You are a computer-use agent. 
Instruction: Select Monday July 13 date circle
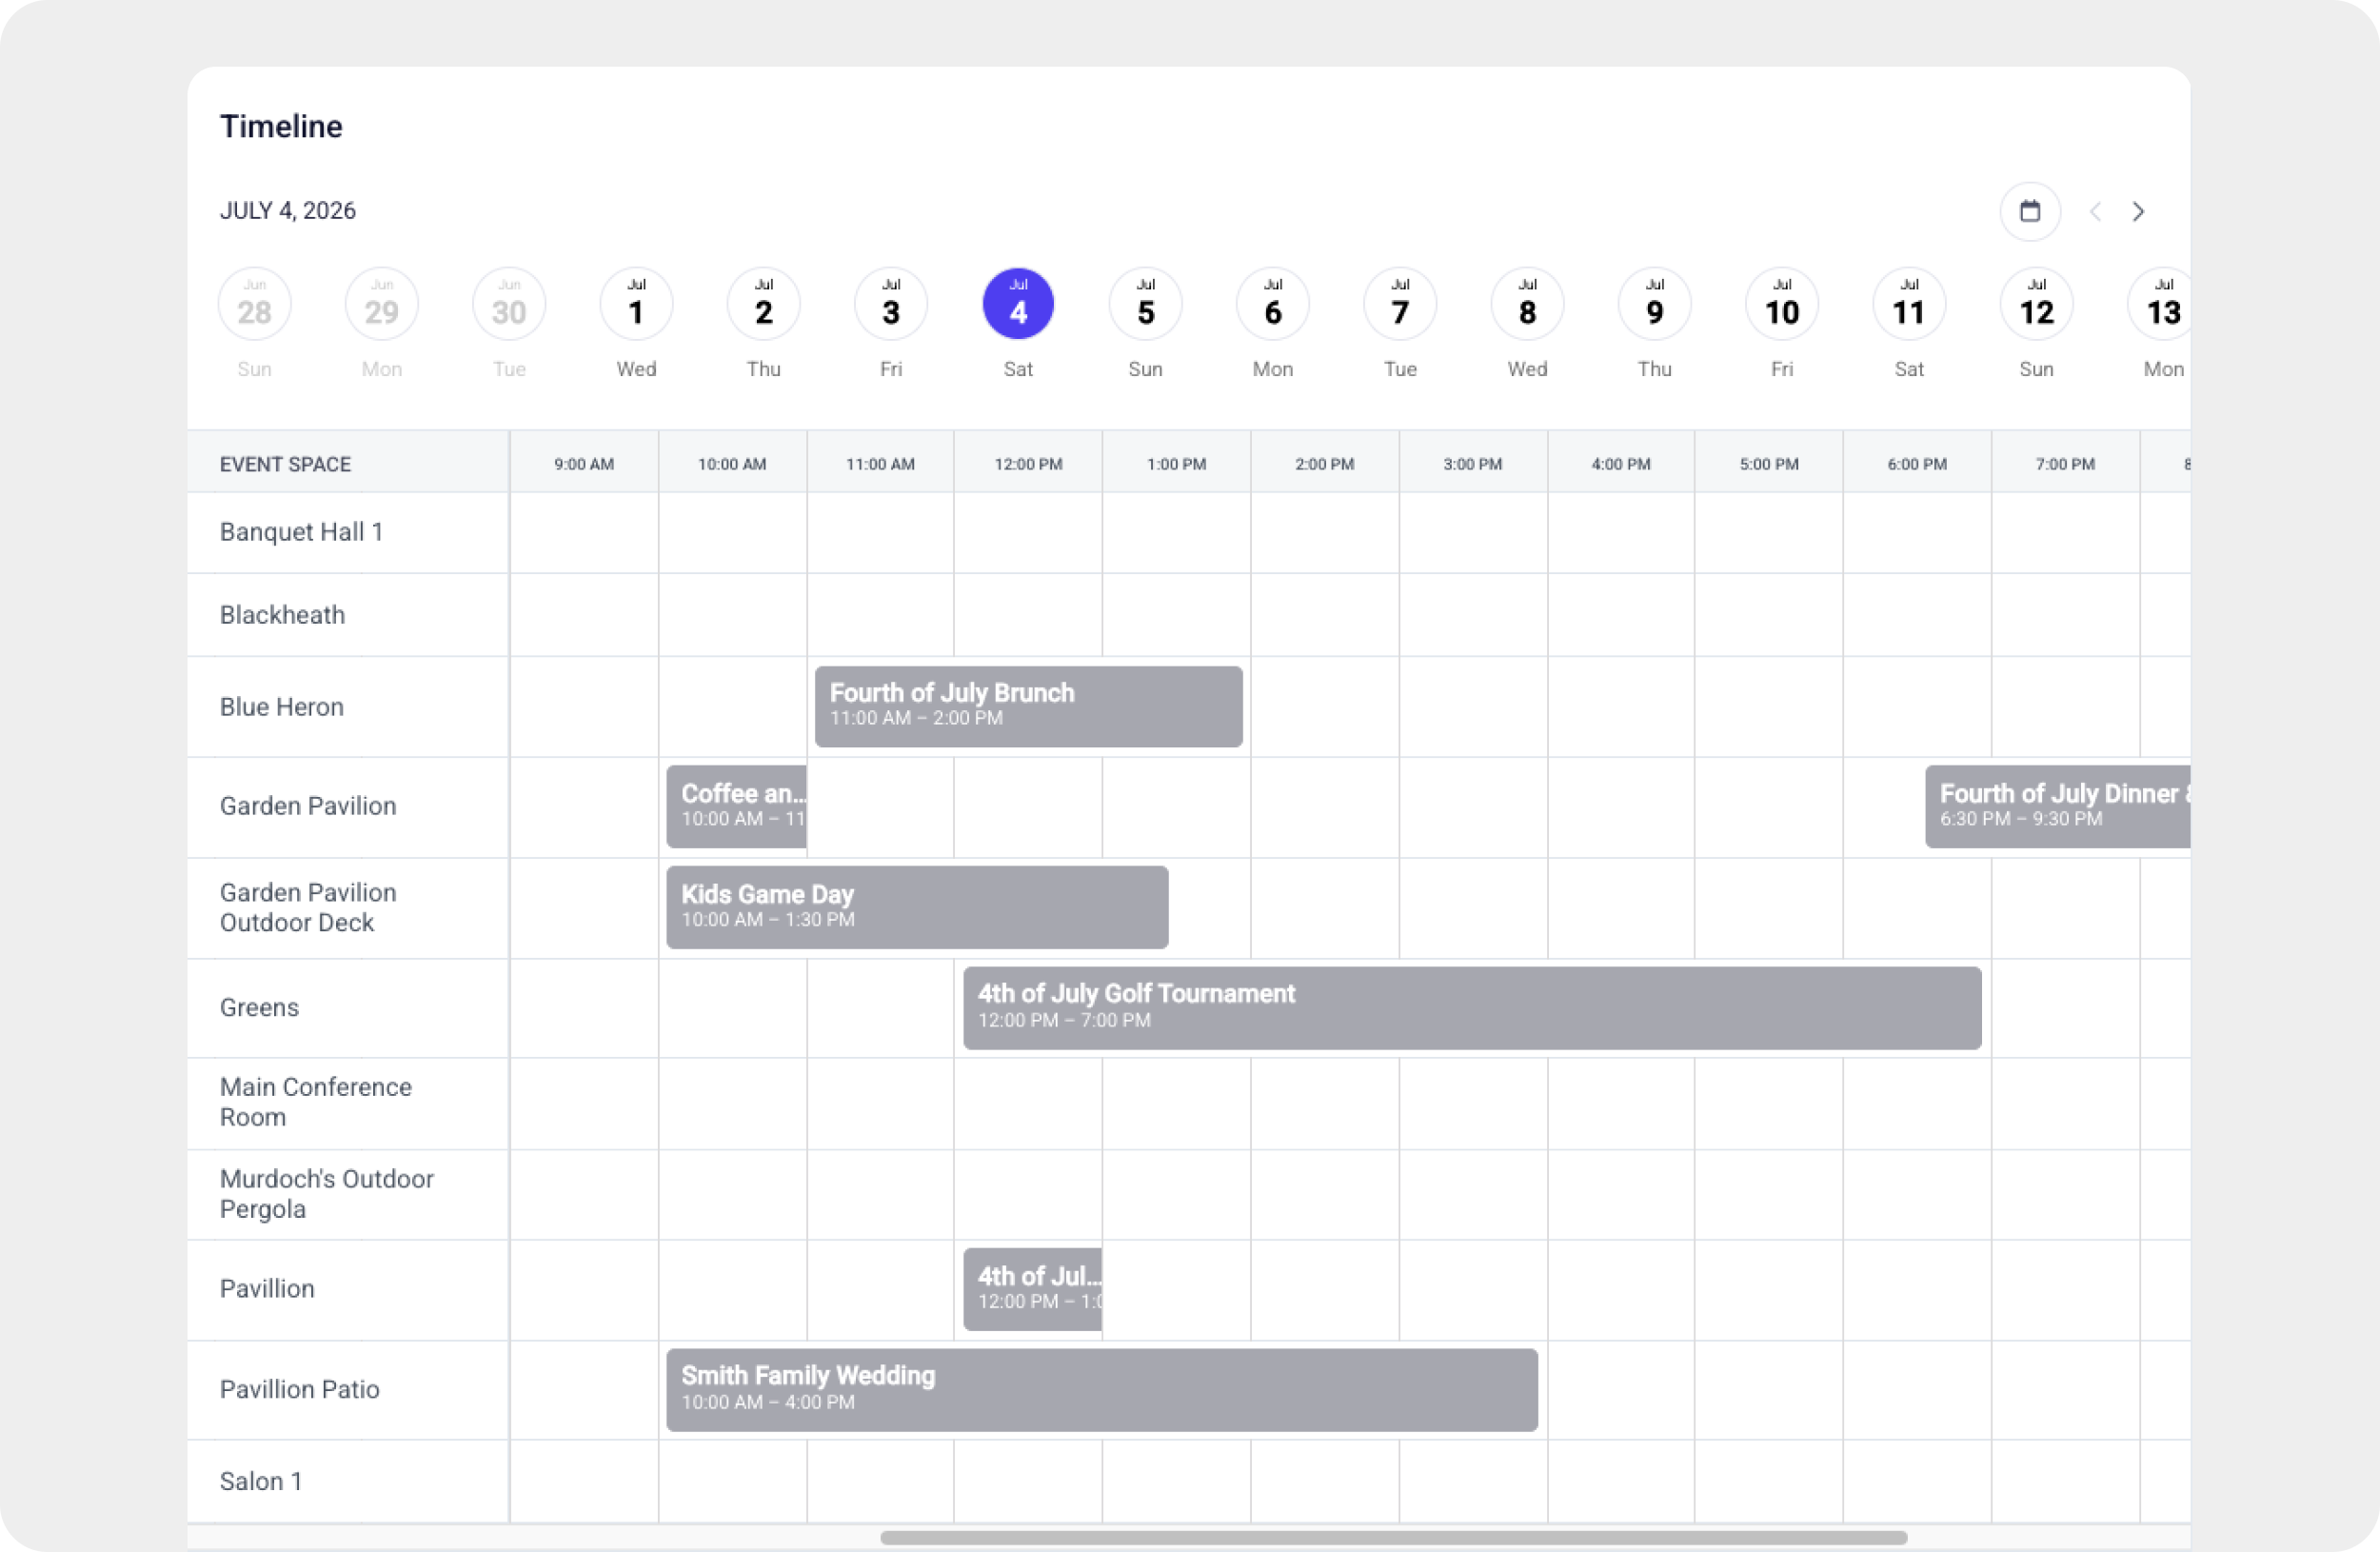[x=2160, y=303]
